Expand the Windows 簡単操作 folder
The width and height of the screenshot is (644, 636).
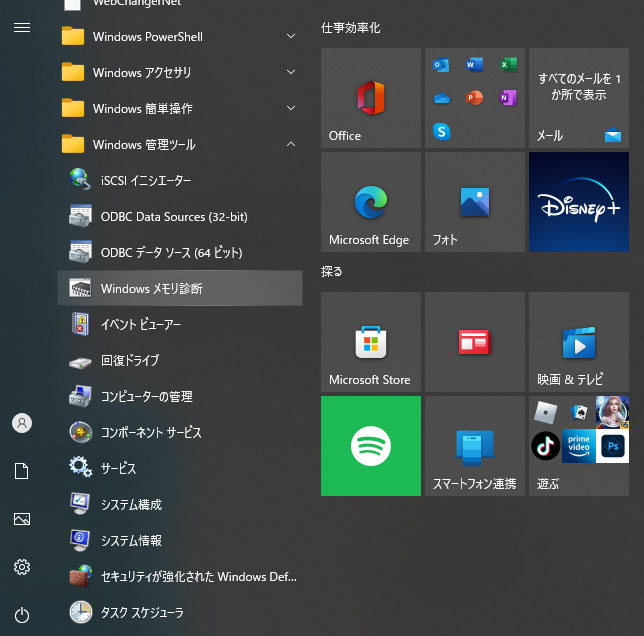click(180, 108)
